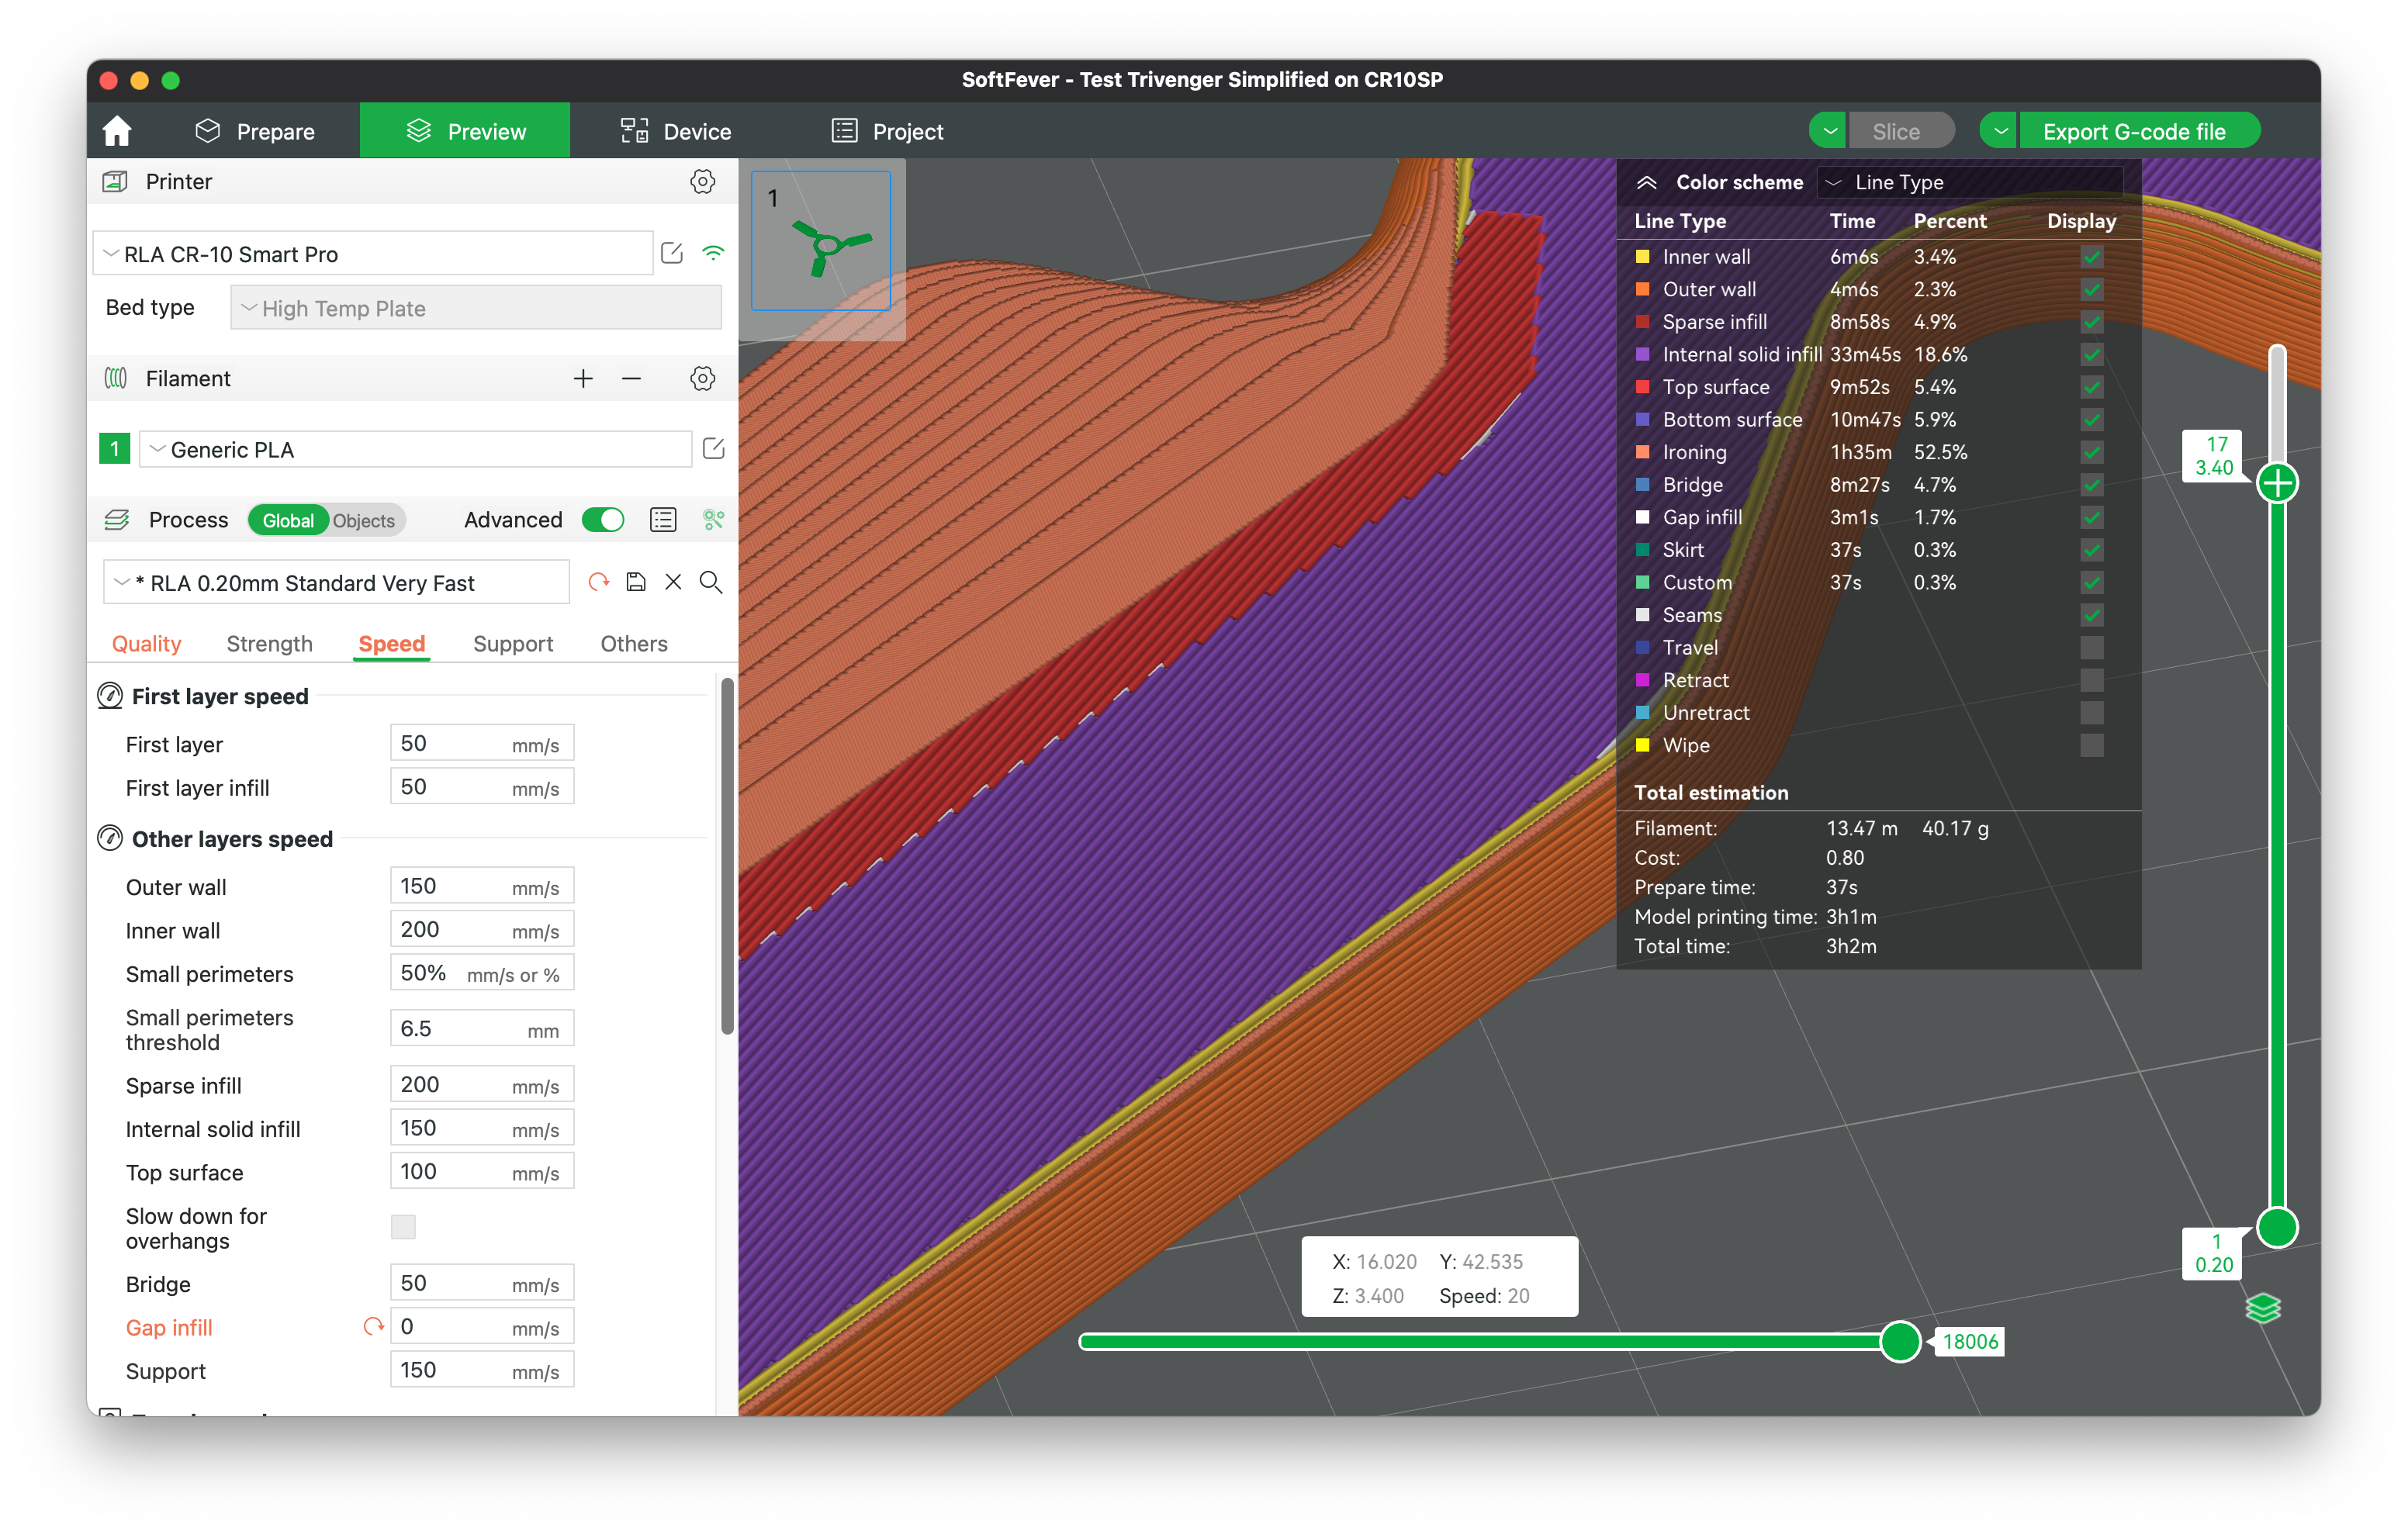Show Travel lines in display column
This screenshot has width=2408, height=1531.
2091,647
